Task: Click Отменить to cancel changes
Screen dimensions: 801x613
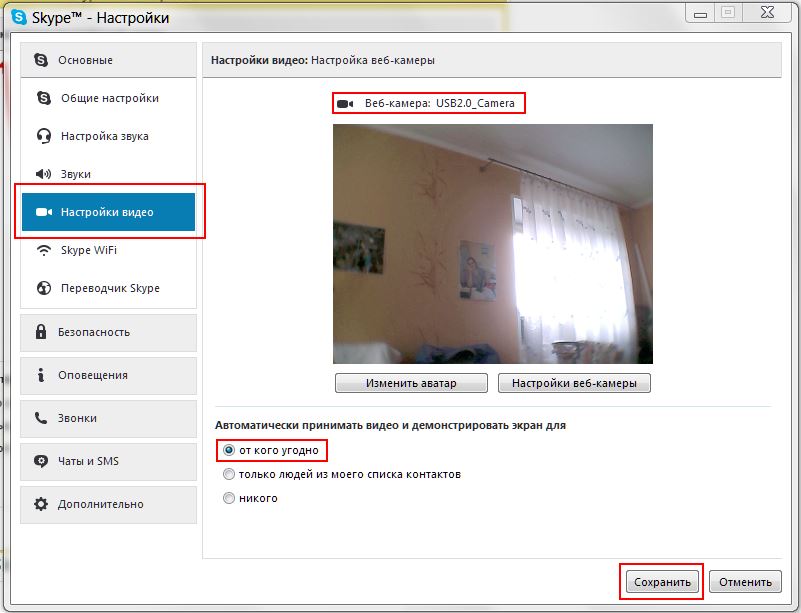Action: click(745, 582)
